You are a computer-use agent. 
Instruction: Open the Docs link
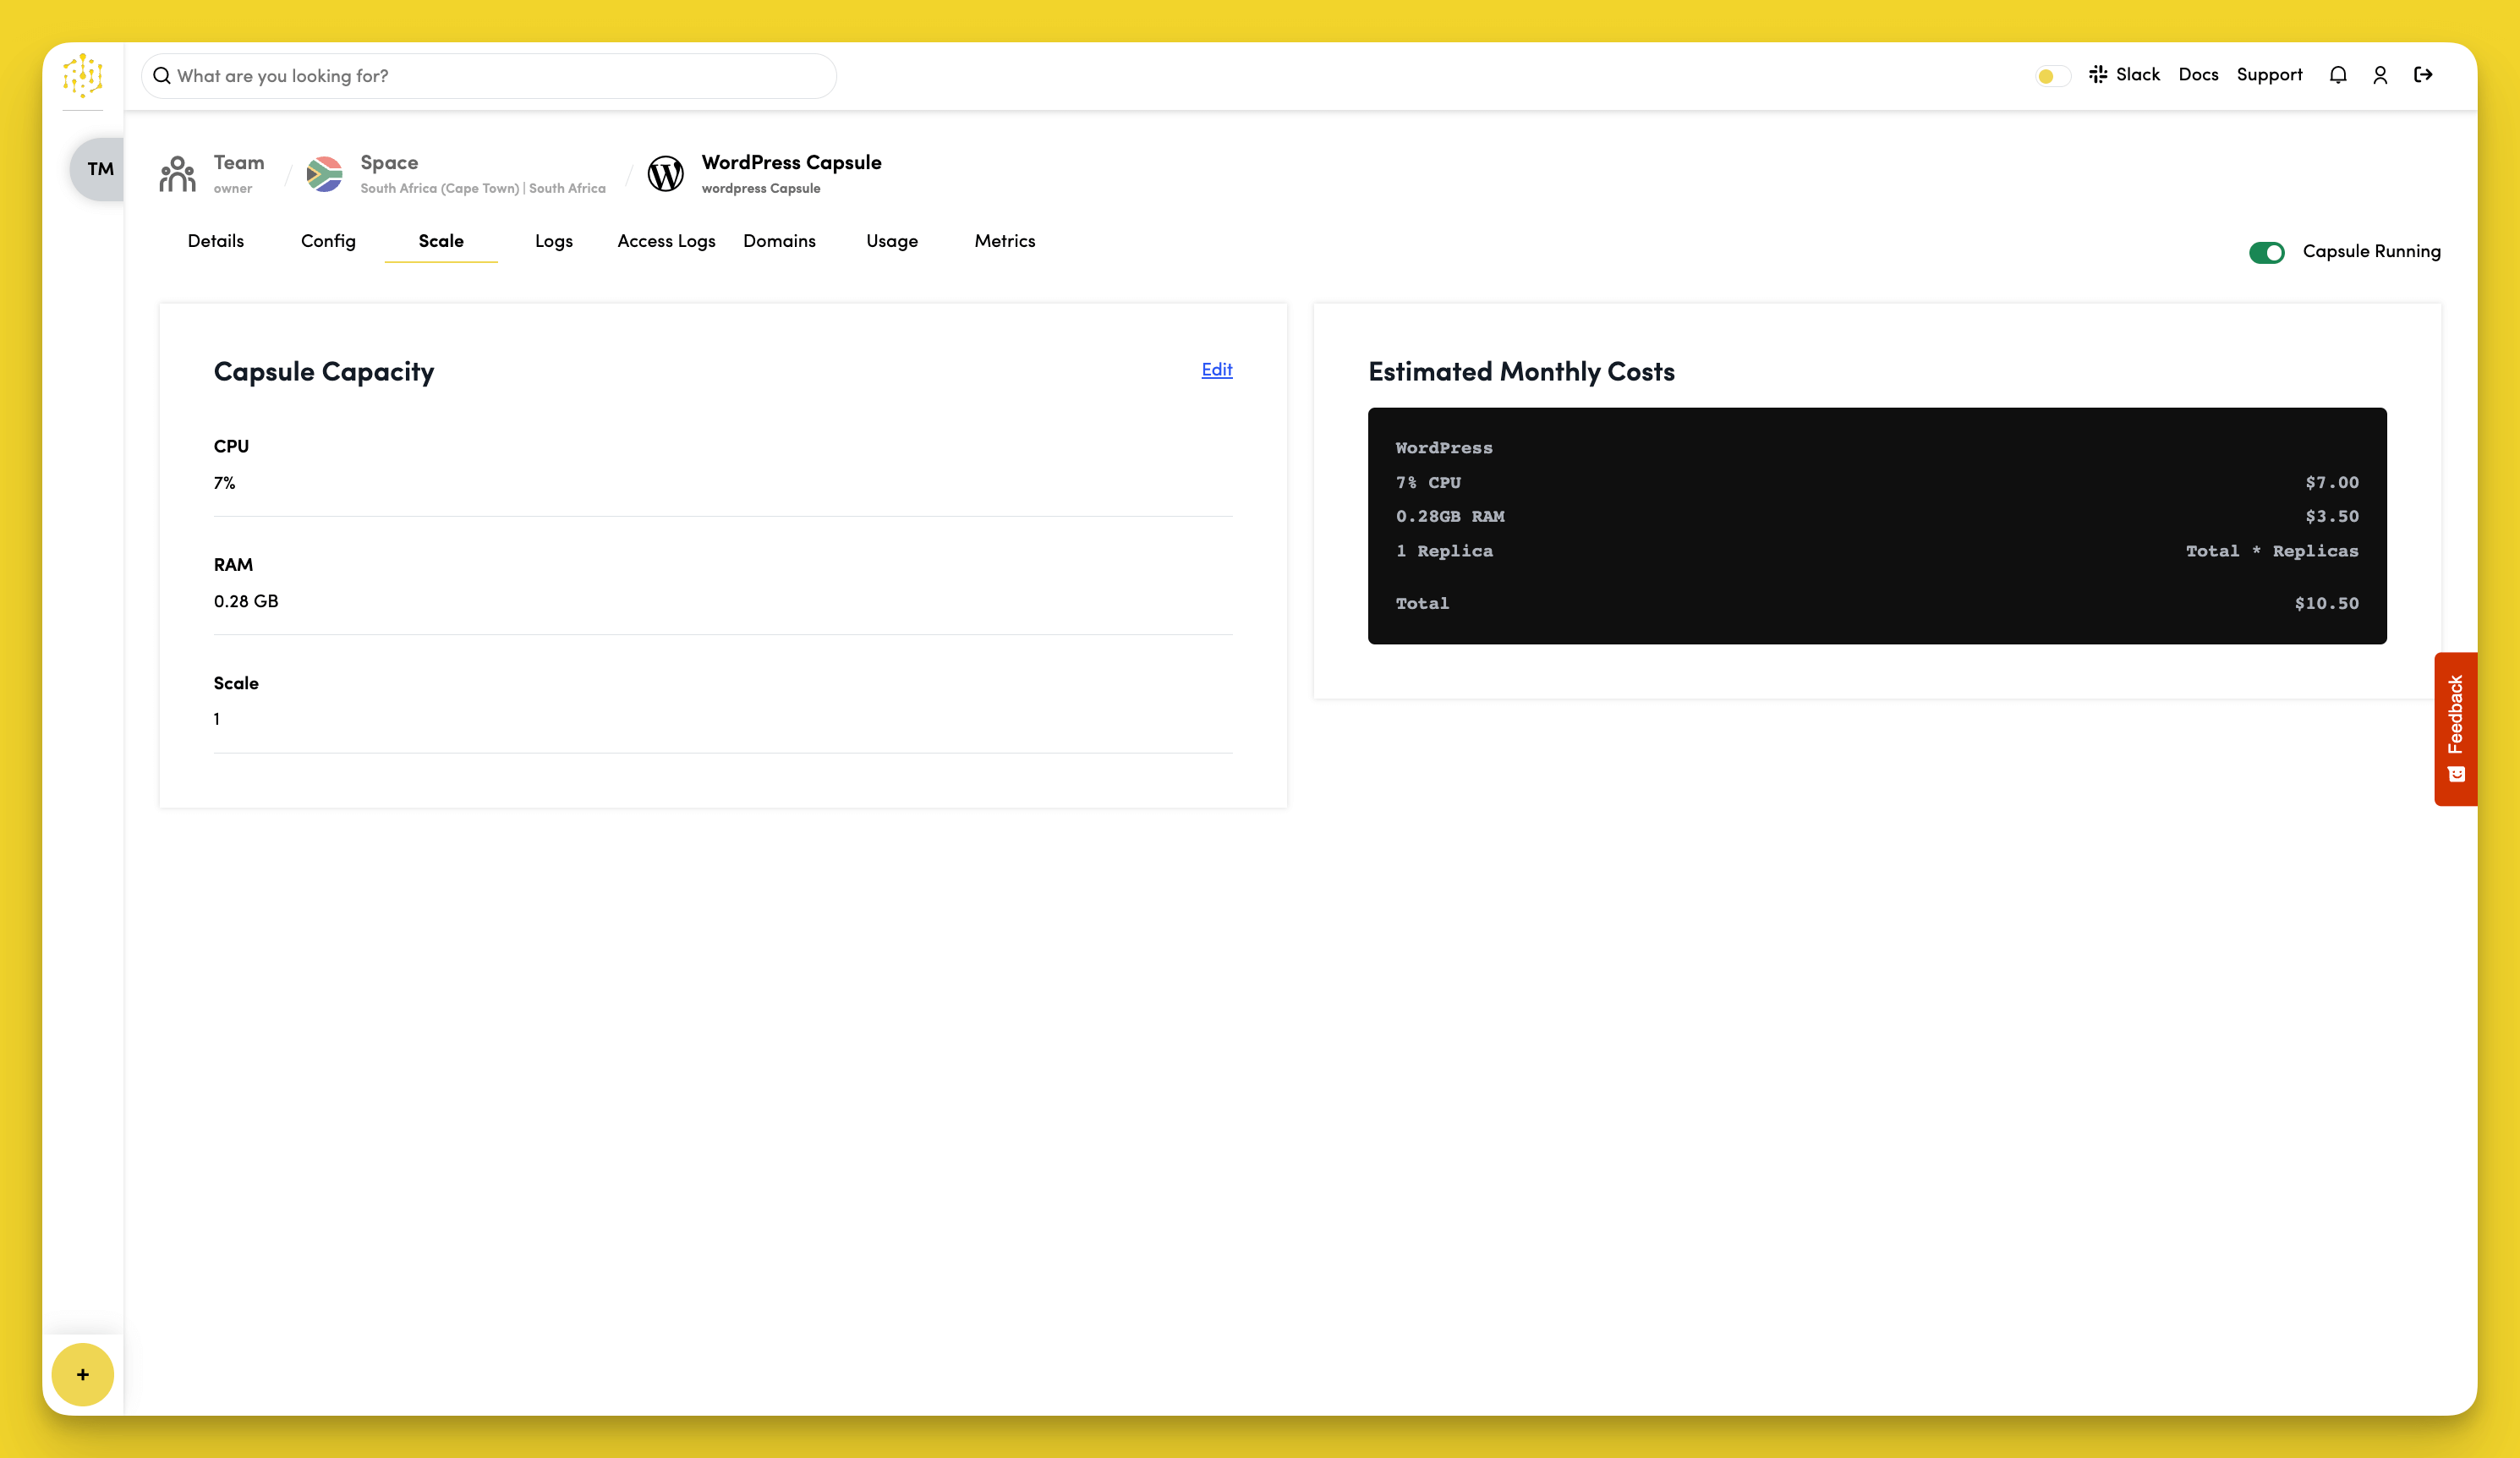(x=2198, y=75)
